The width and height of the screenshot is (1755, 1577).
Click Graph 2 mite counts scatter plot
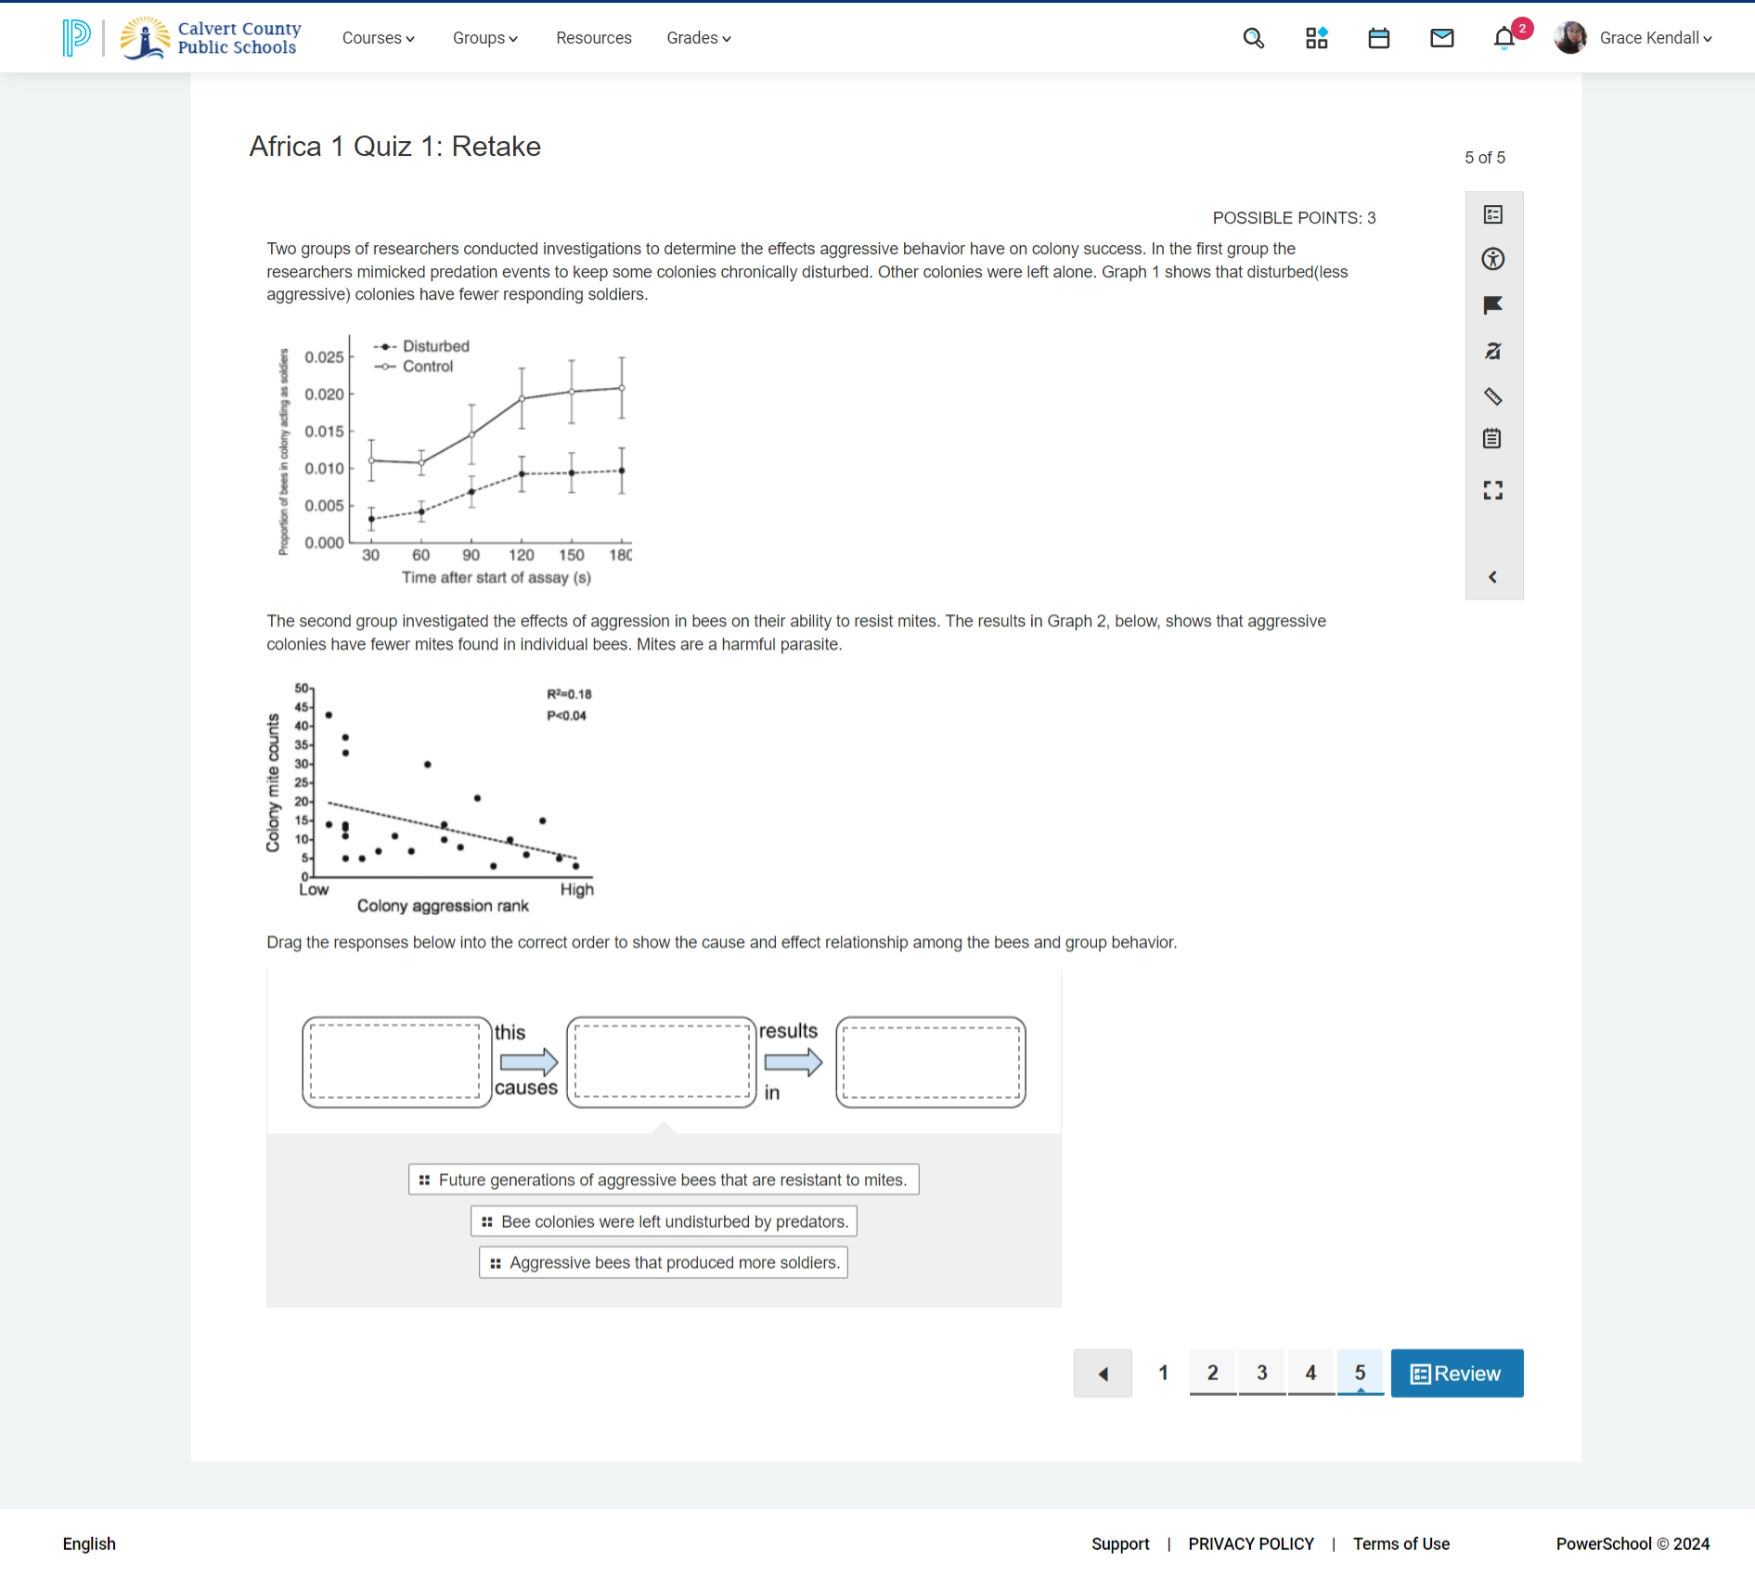click(431, 798)
